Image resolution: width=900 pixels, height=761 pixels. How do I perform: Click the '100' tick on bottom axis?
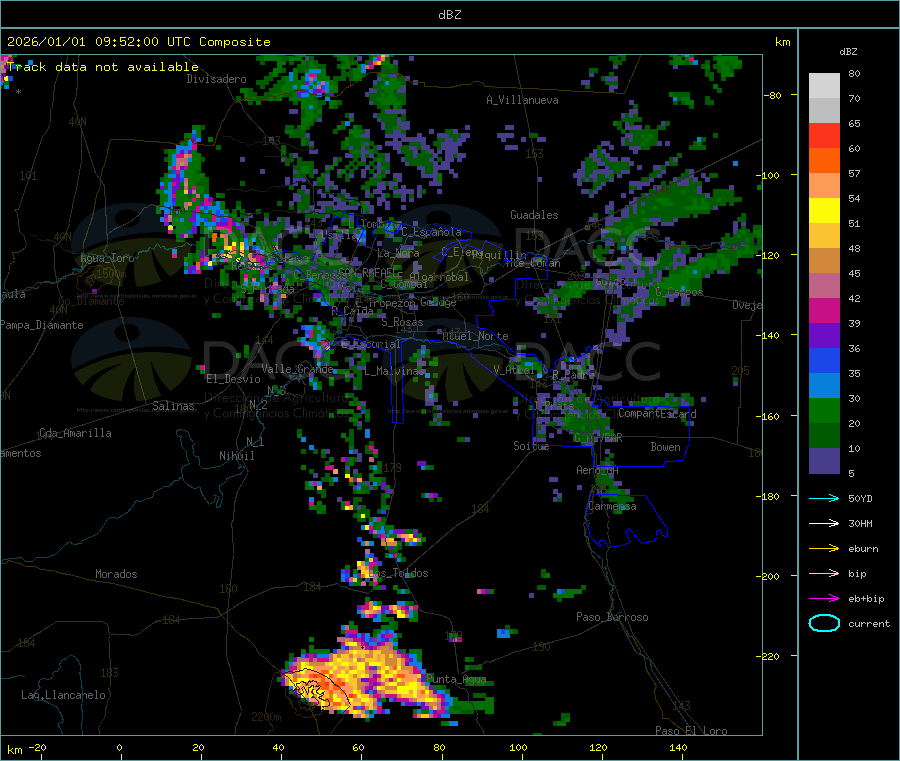point(518,747)
